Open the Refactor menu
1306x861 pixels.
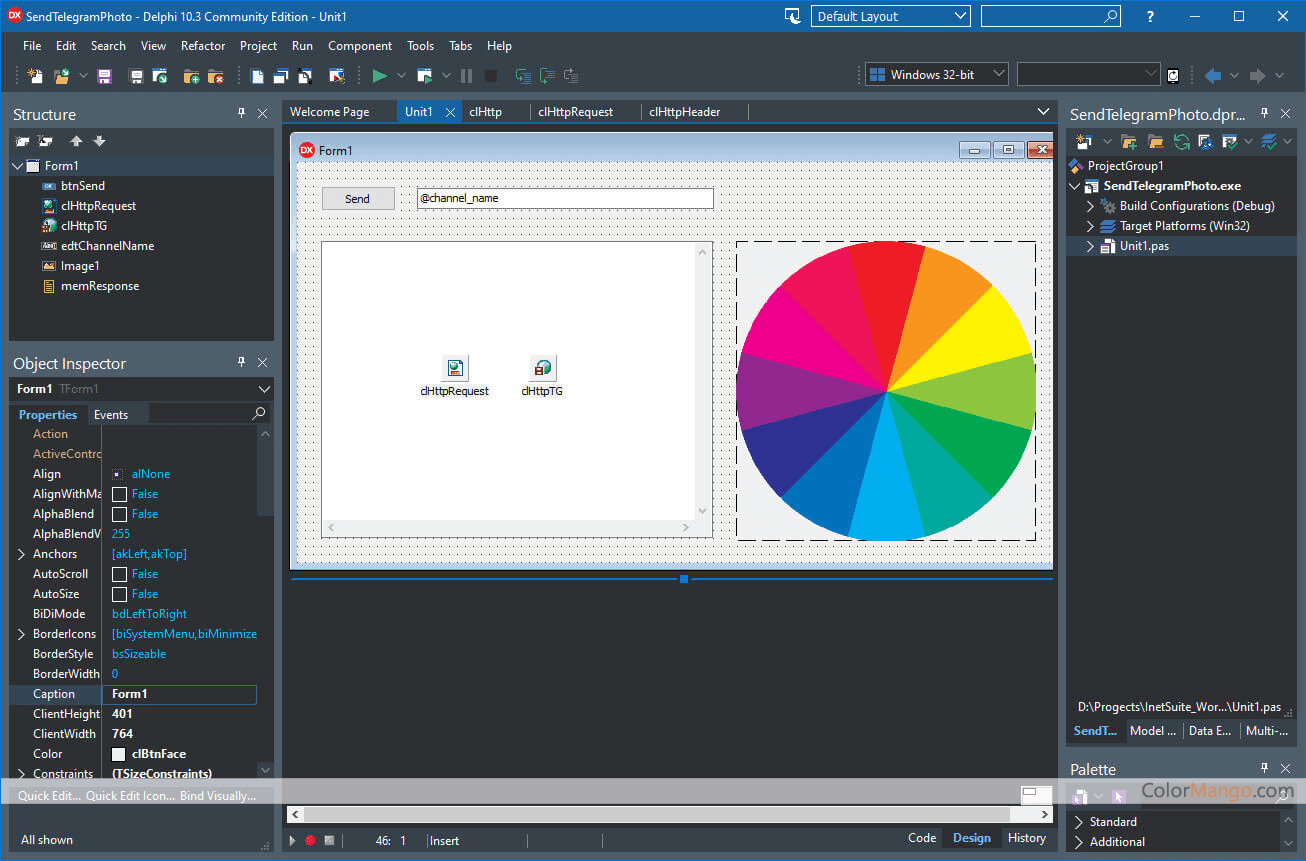(203, 46)
